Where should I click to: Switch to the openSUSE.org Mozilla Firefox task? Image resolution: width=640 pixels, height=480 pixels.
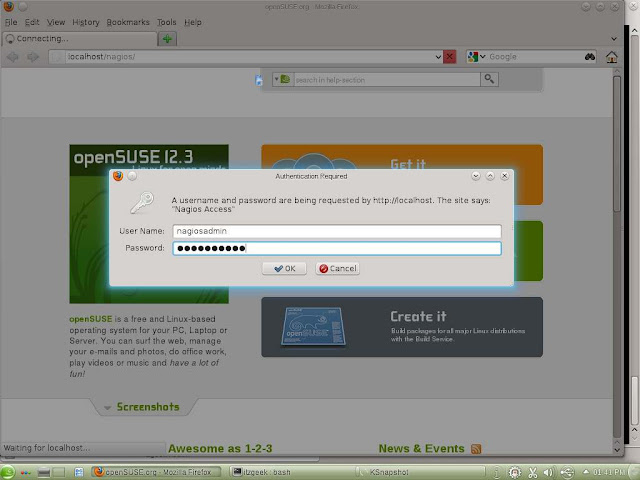click(157, 472)
